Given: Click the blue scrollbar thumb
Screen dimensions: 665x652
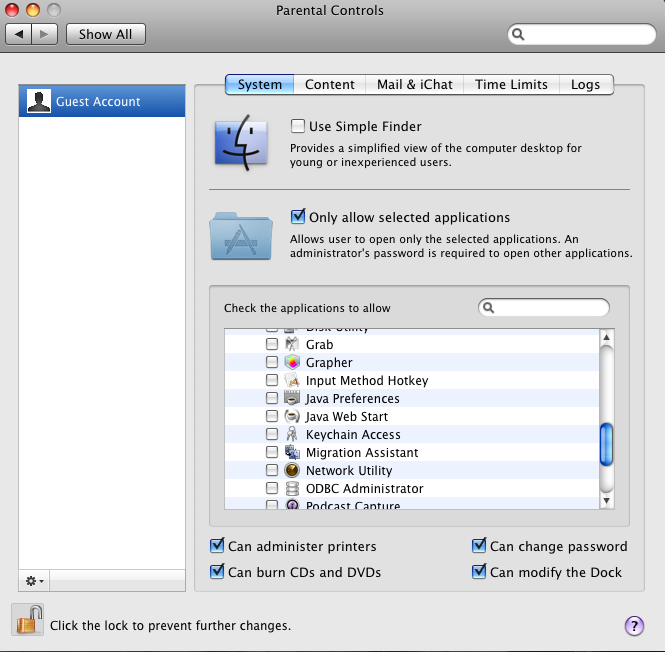Looking at the screenshot, I should [606, 444].
